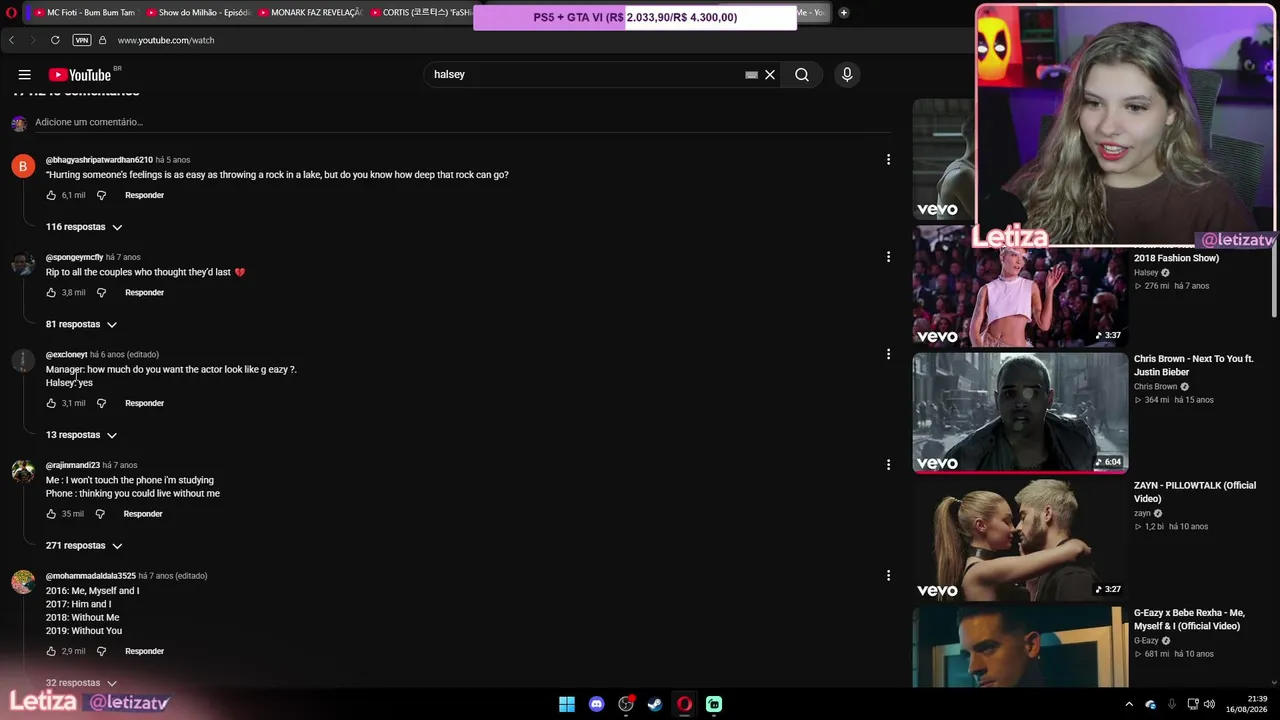Viewport: 1280px width, 720px height.
Task: Open options for mohammadaldala3525's comment
Action: click(x=888, y=576)
